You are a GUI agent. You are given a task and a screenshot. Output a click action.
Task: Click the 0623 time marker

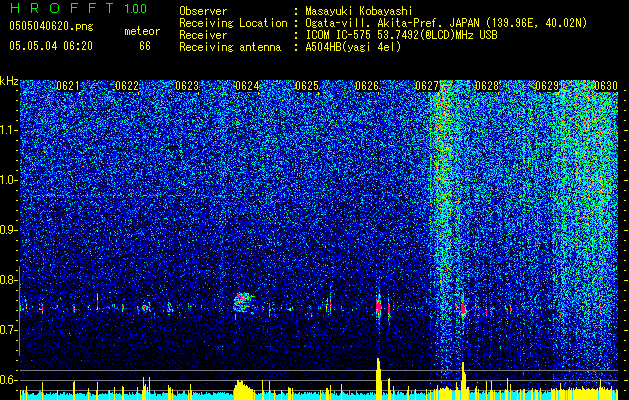pos(187,86)
